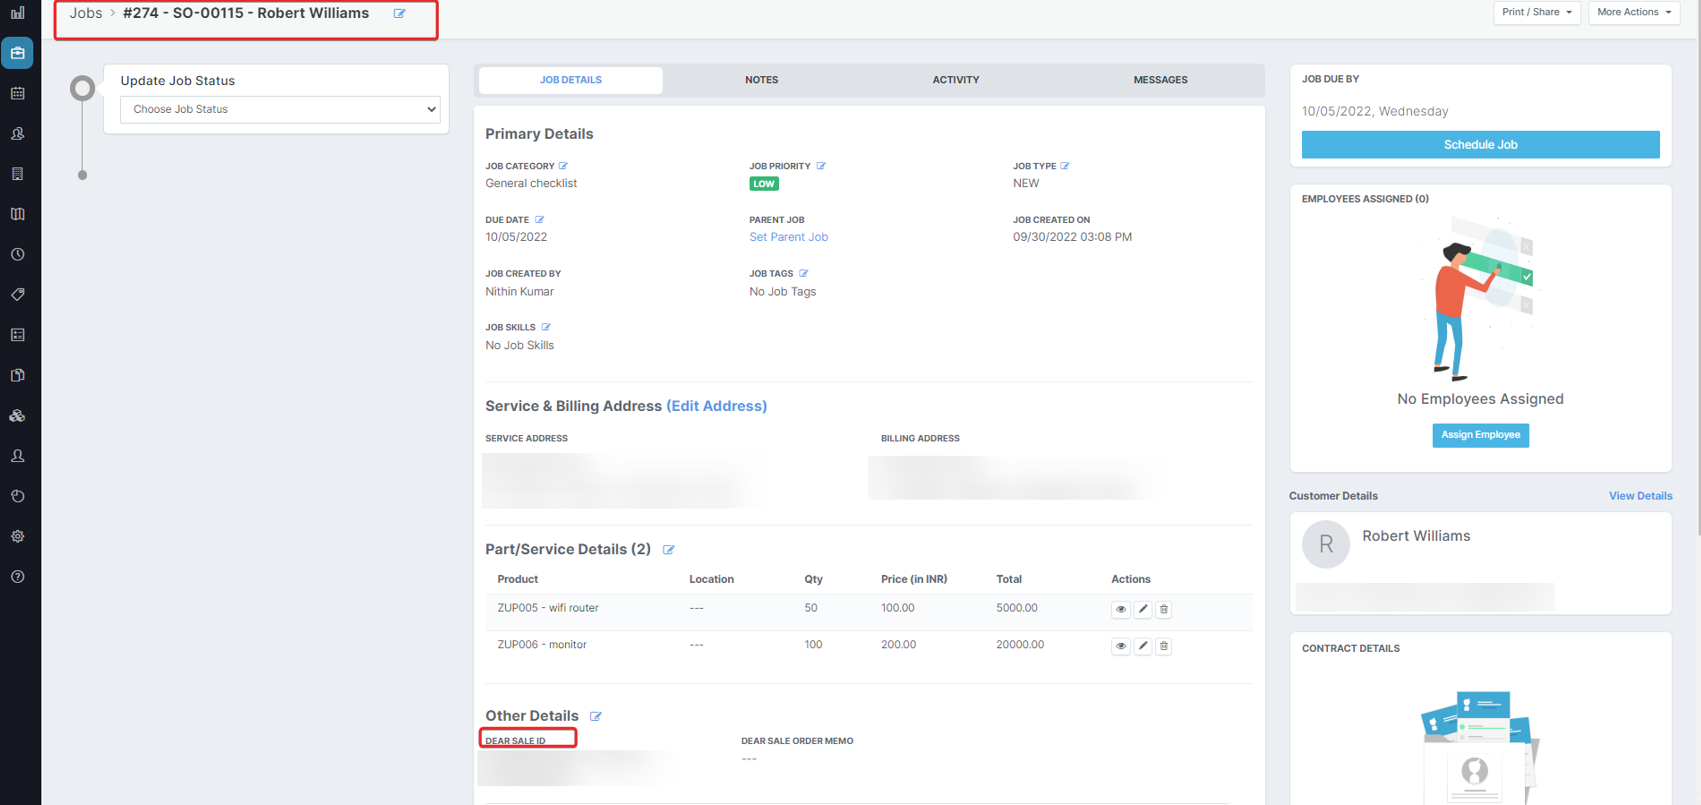This screenshot has height=805, width=1701.
Task: Edit the Due Date field
Action: [x=540, y=220]
